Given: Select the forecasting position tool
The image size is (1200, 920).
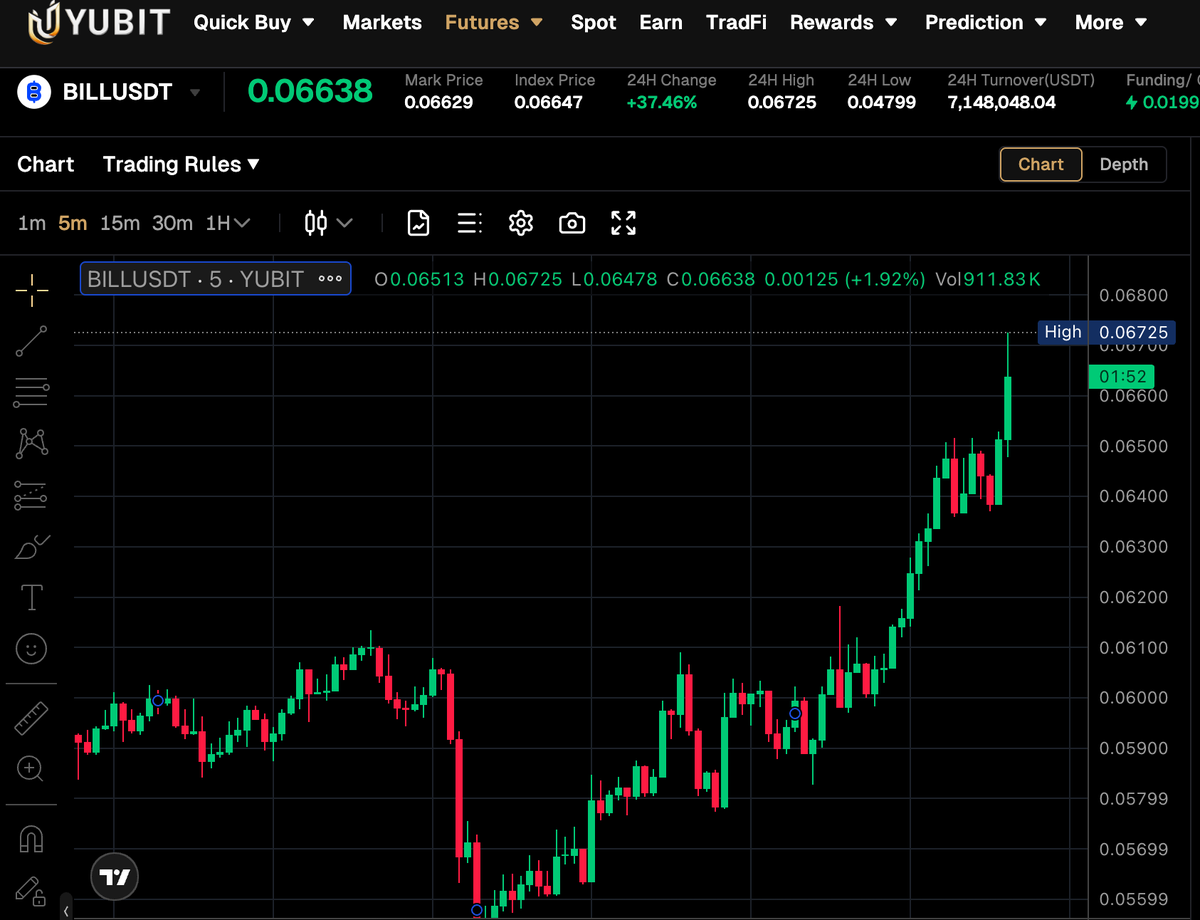Looking at the screenshot, I should pos(31,495).
